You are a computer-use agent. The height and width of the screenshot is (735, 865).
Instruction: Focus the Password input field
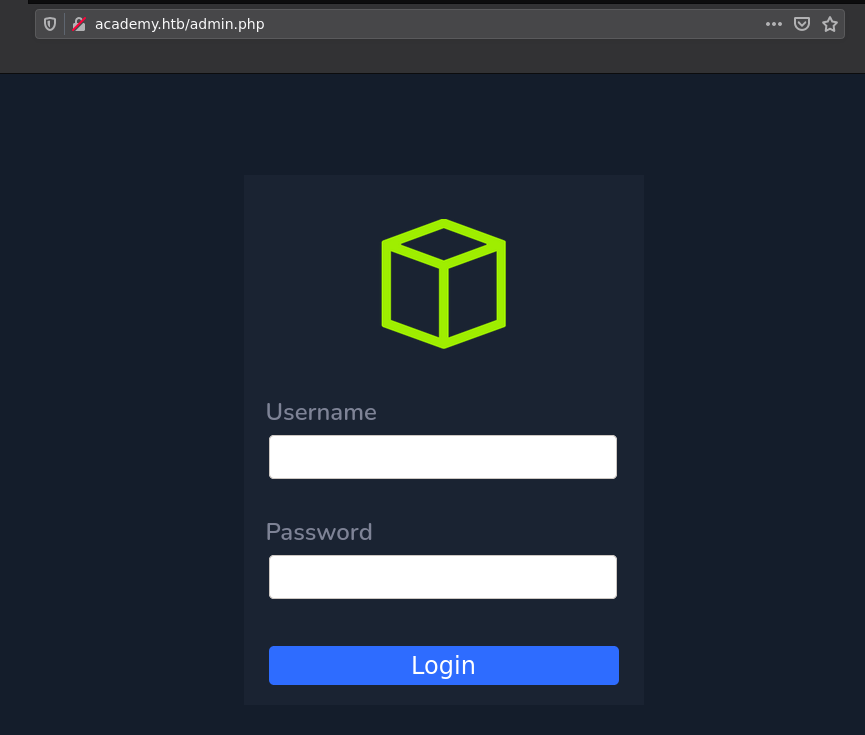click(442, 577)
